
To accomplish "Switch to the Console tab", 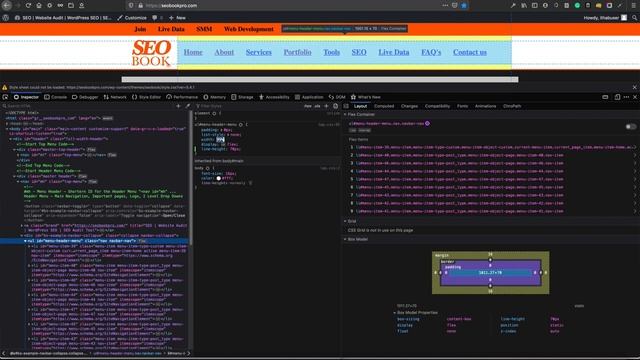I will point(56,97).
